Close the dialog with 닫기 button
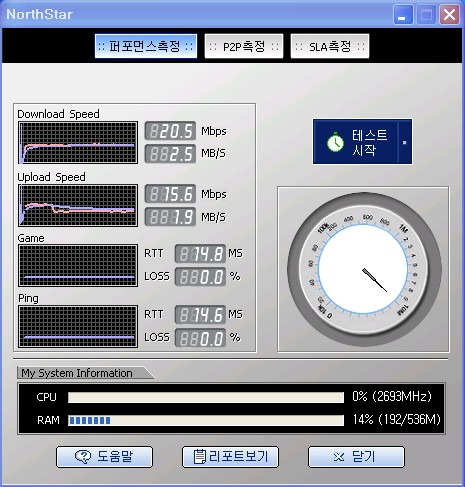 [356, 457]
